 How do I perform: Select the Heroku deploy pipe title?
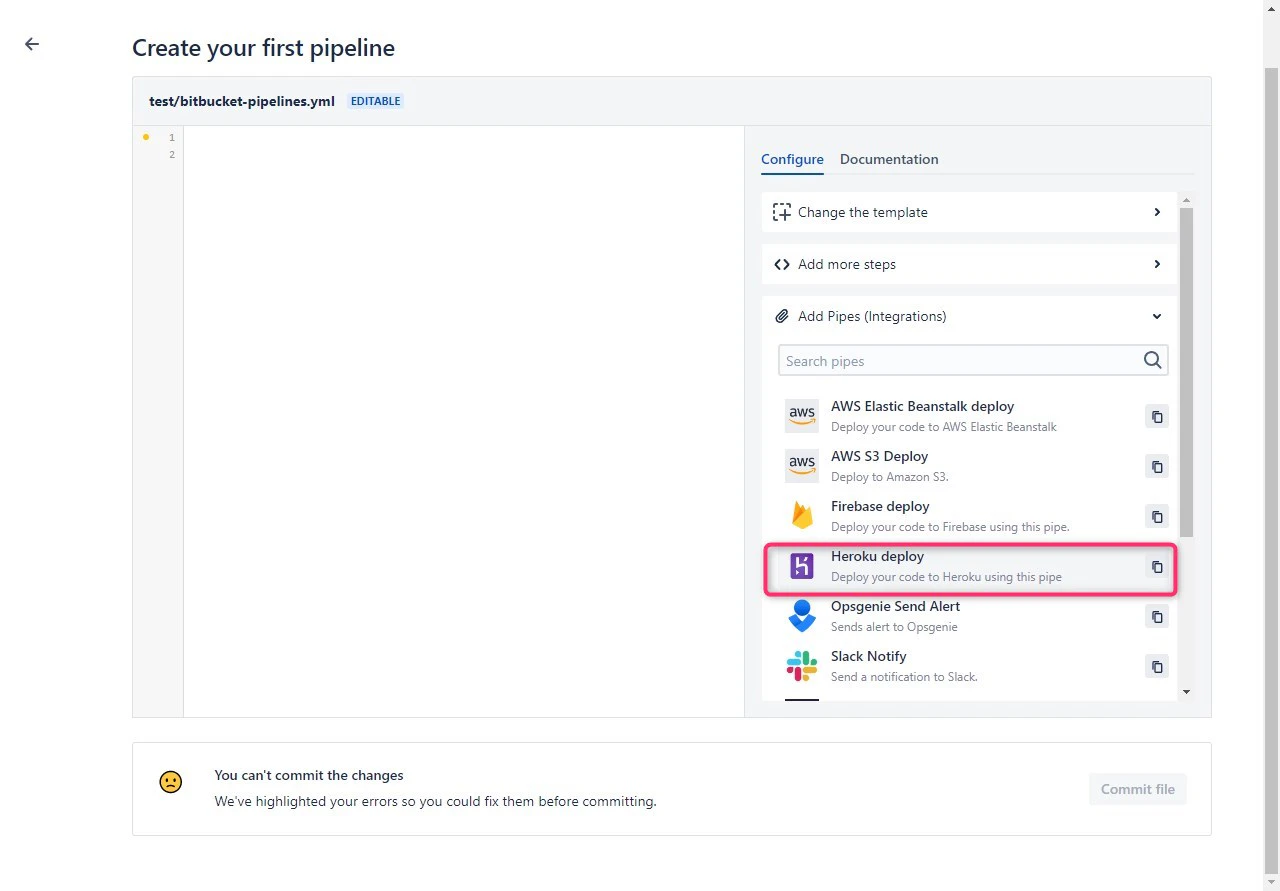click(x=877, y=556)
